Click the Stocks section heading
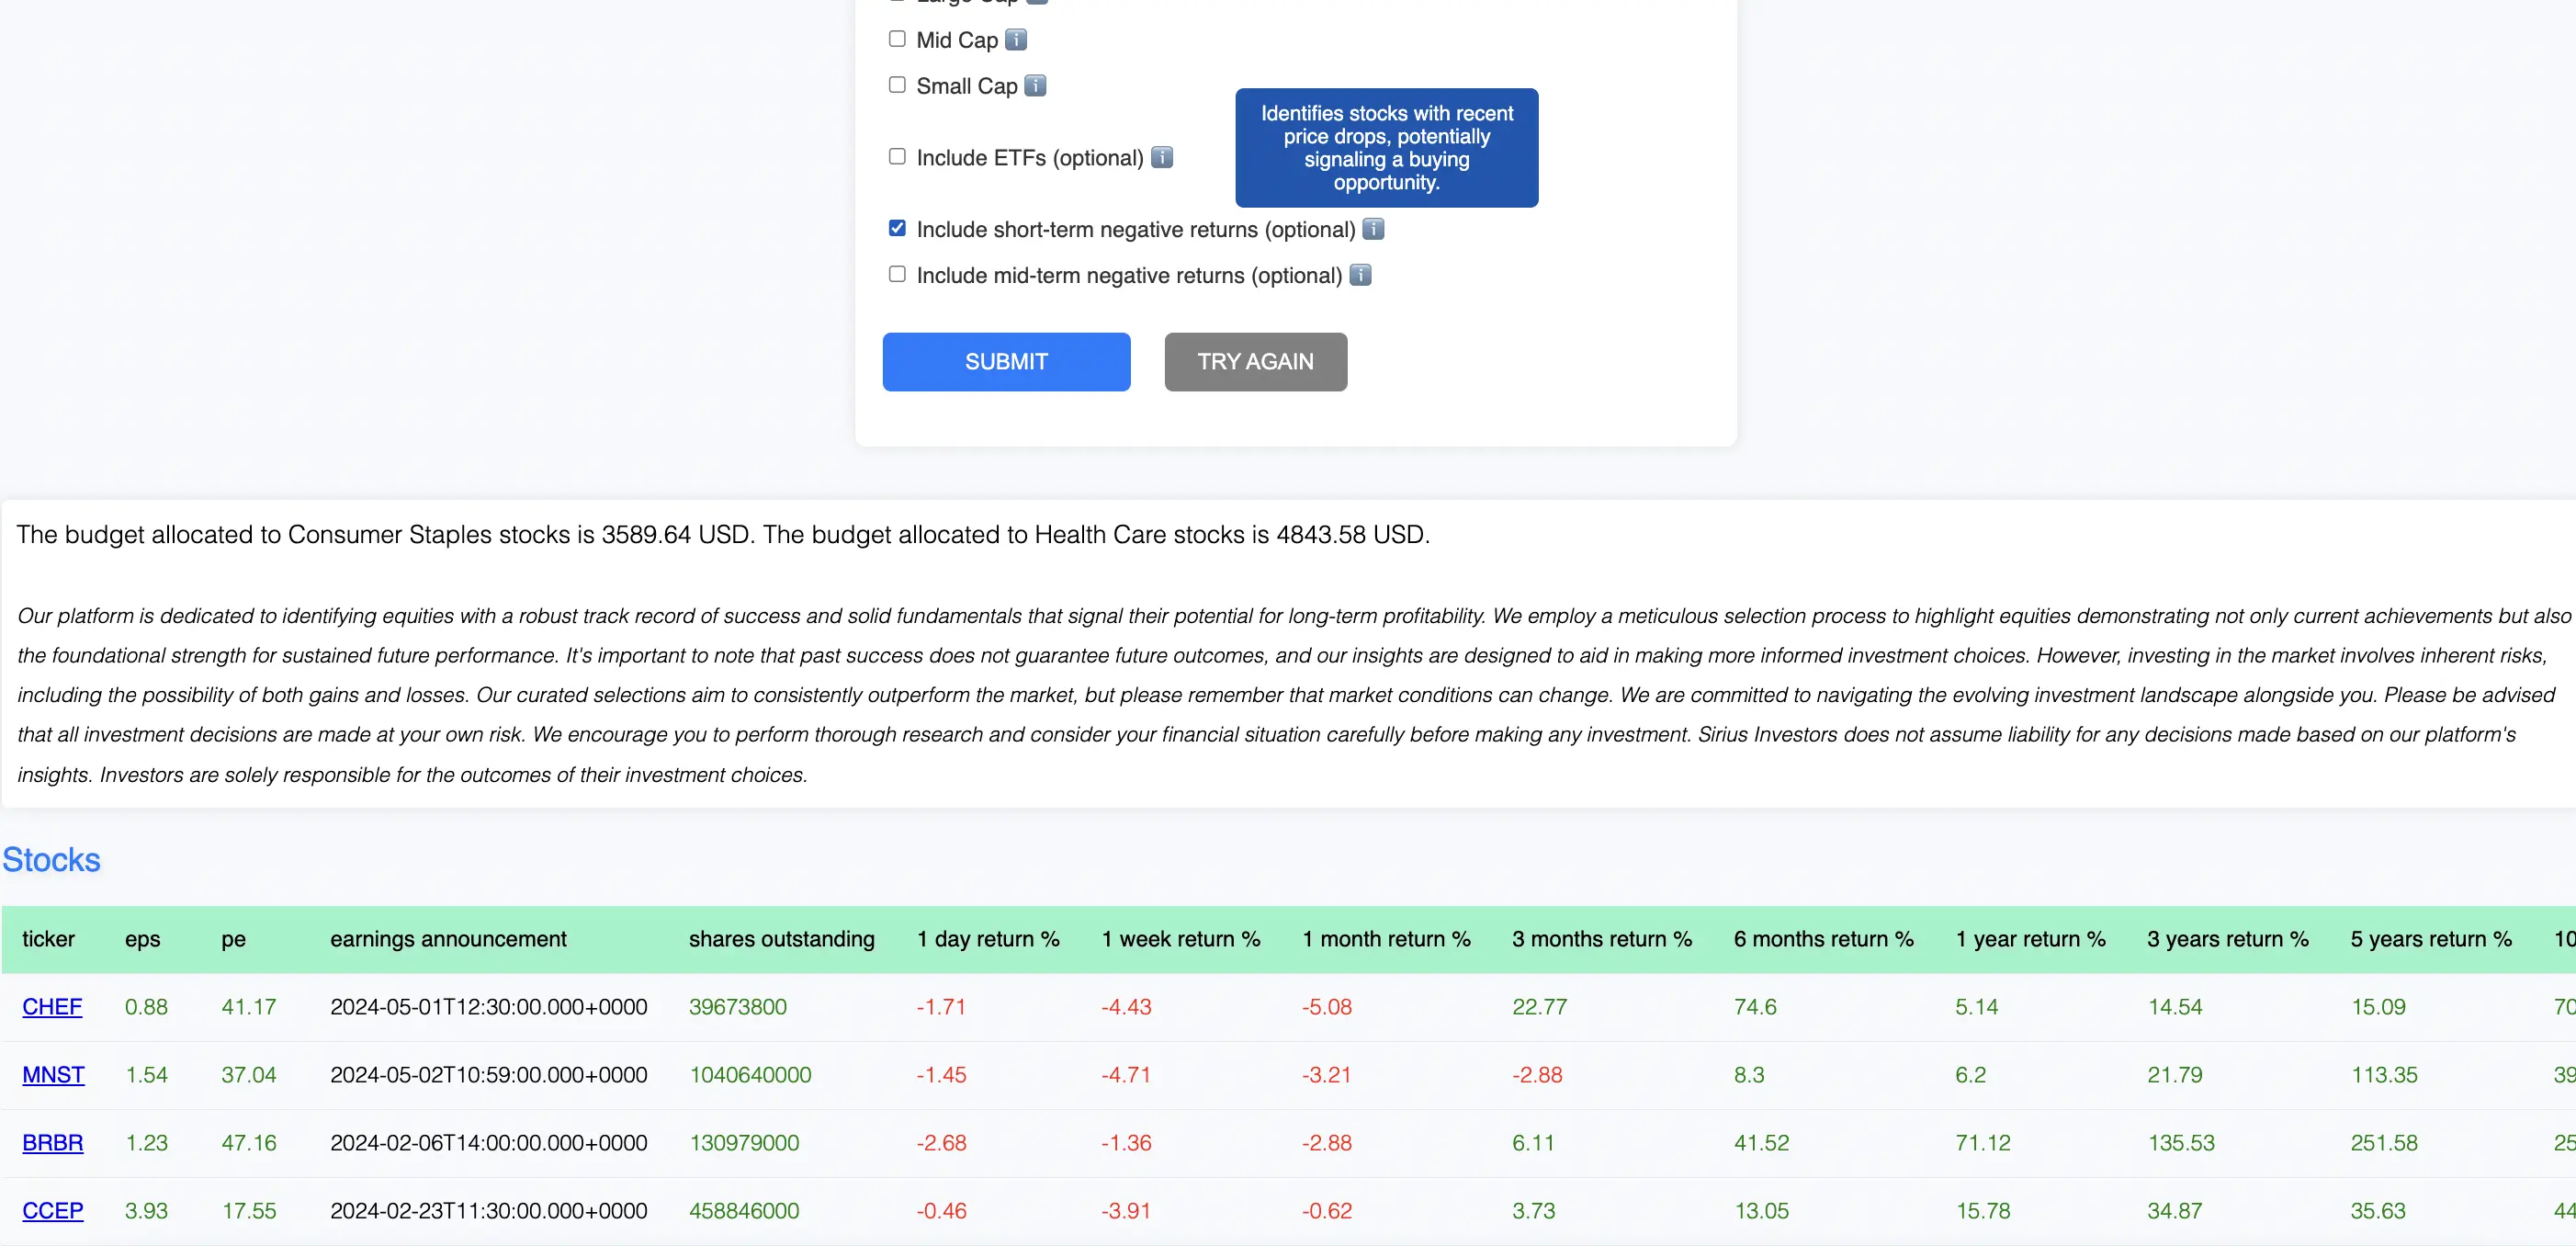 point(51,860)
